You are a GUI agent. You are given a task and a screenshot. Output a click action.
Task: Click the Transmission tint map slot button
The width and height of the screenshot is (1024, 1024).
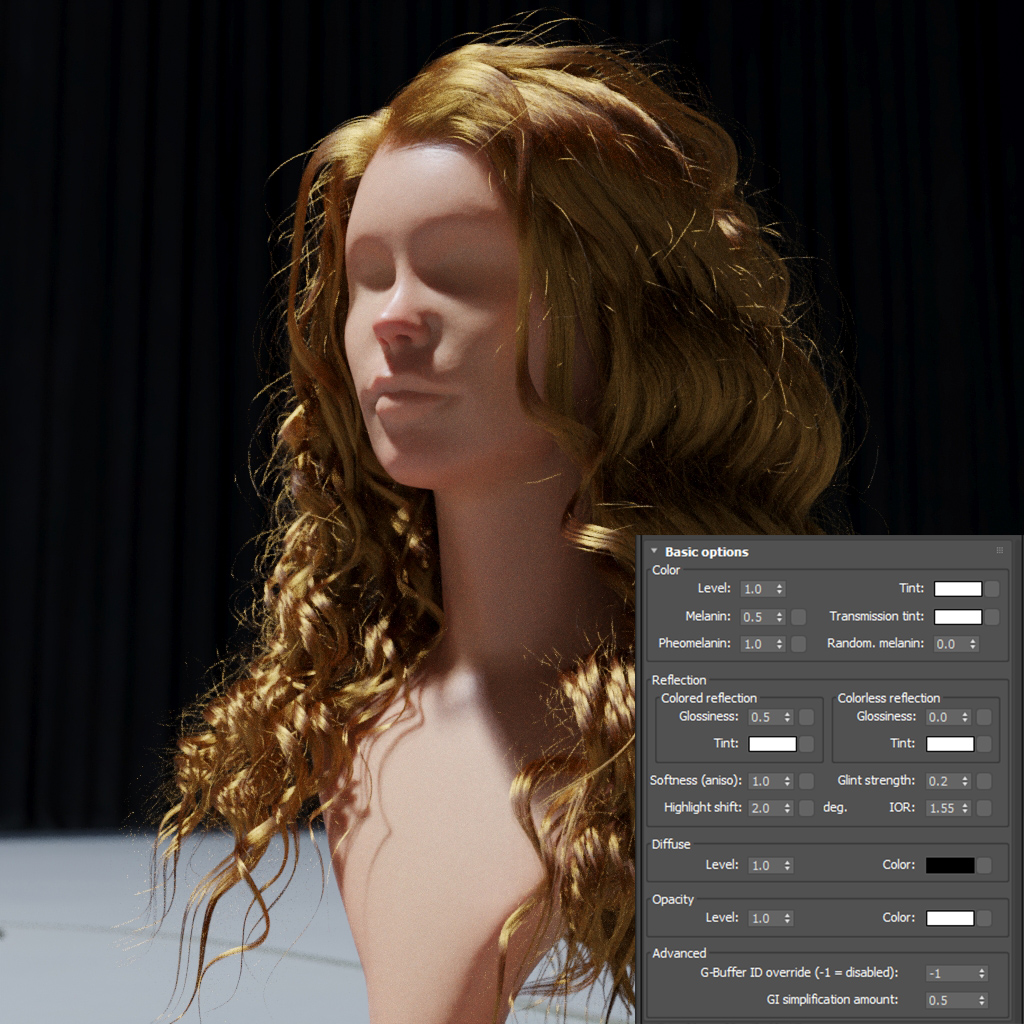pyautogui.click(x=992, y=616)
